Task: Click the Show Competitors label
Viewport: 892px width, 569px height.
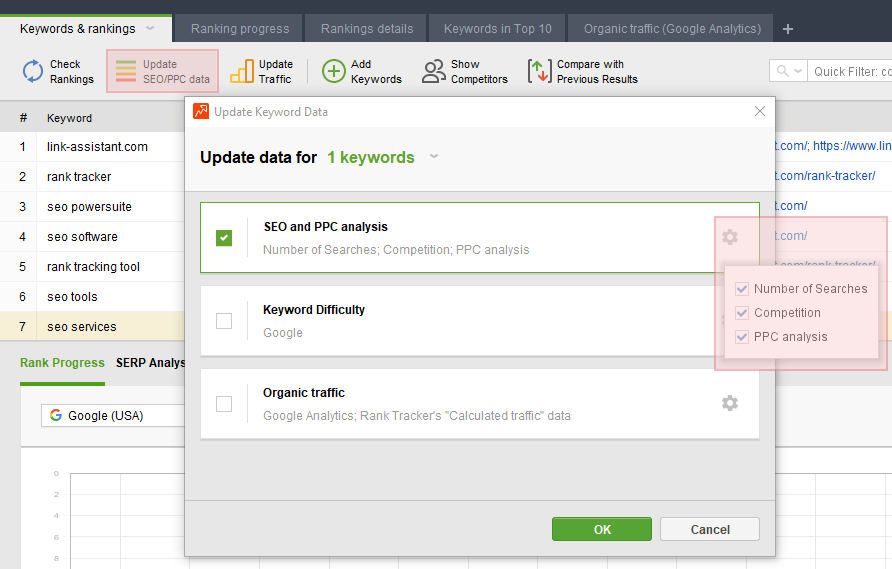Action: pyautogui.click(x=479, y=72)
